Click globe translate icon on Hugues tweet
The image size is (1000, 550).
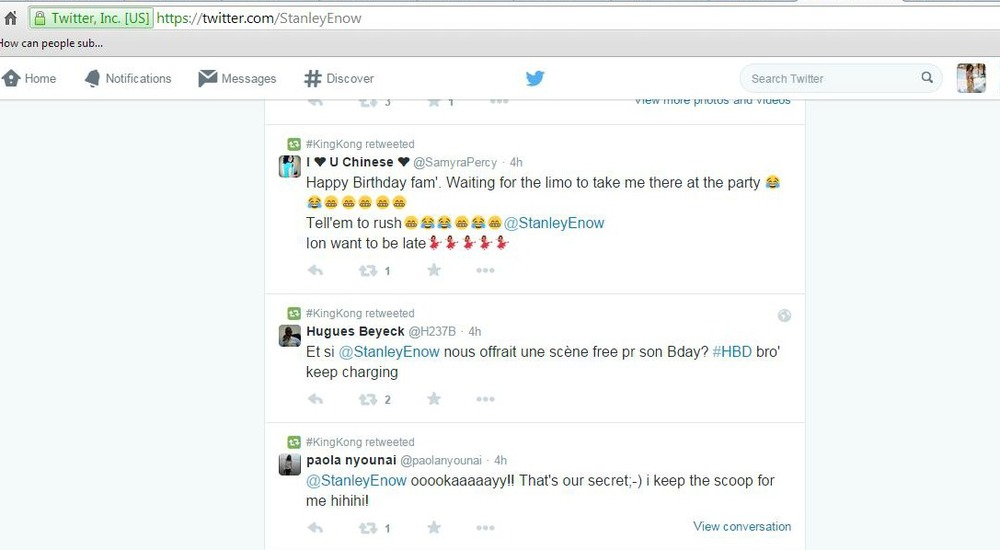(x=784, y=315)
